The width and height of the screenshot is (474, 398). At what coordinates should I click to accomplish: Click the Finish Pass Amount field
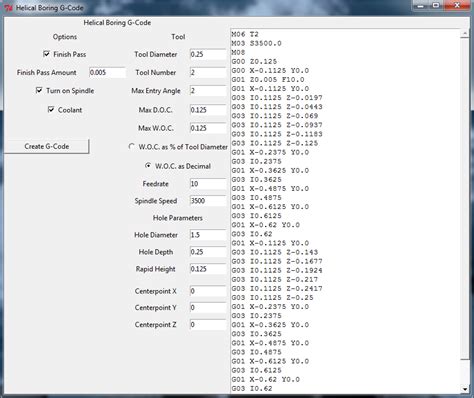click(107, 72)
